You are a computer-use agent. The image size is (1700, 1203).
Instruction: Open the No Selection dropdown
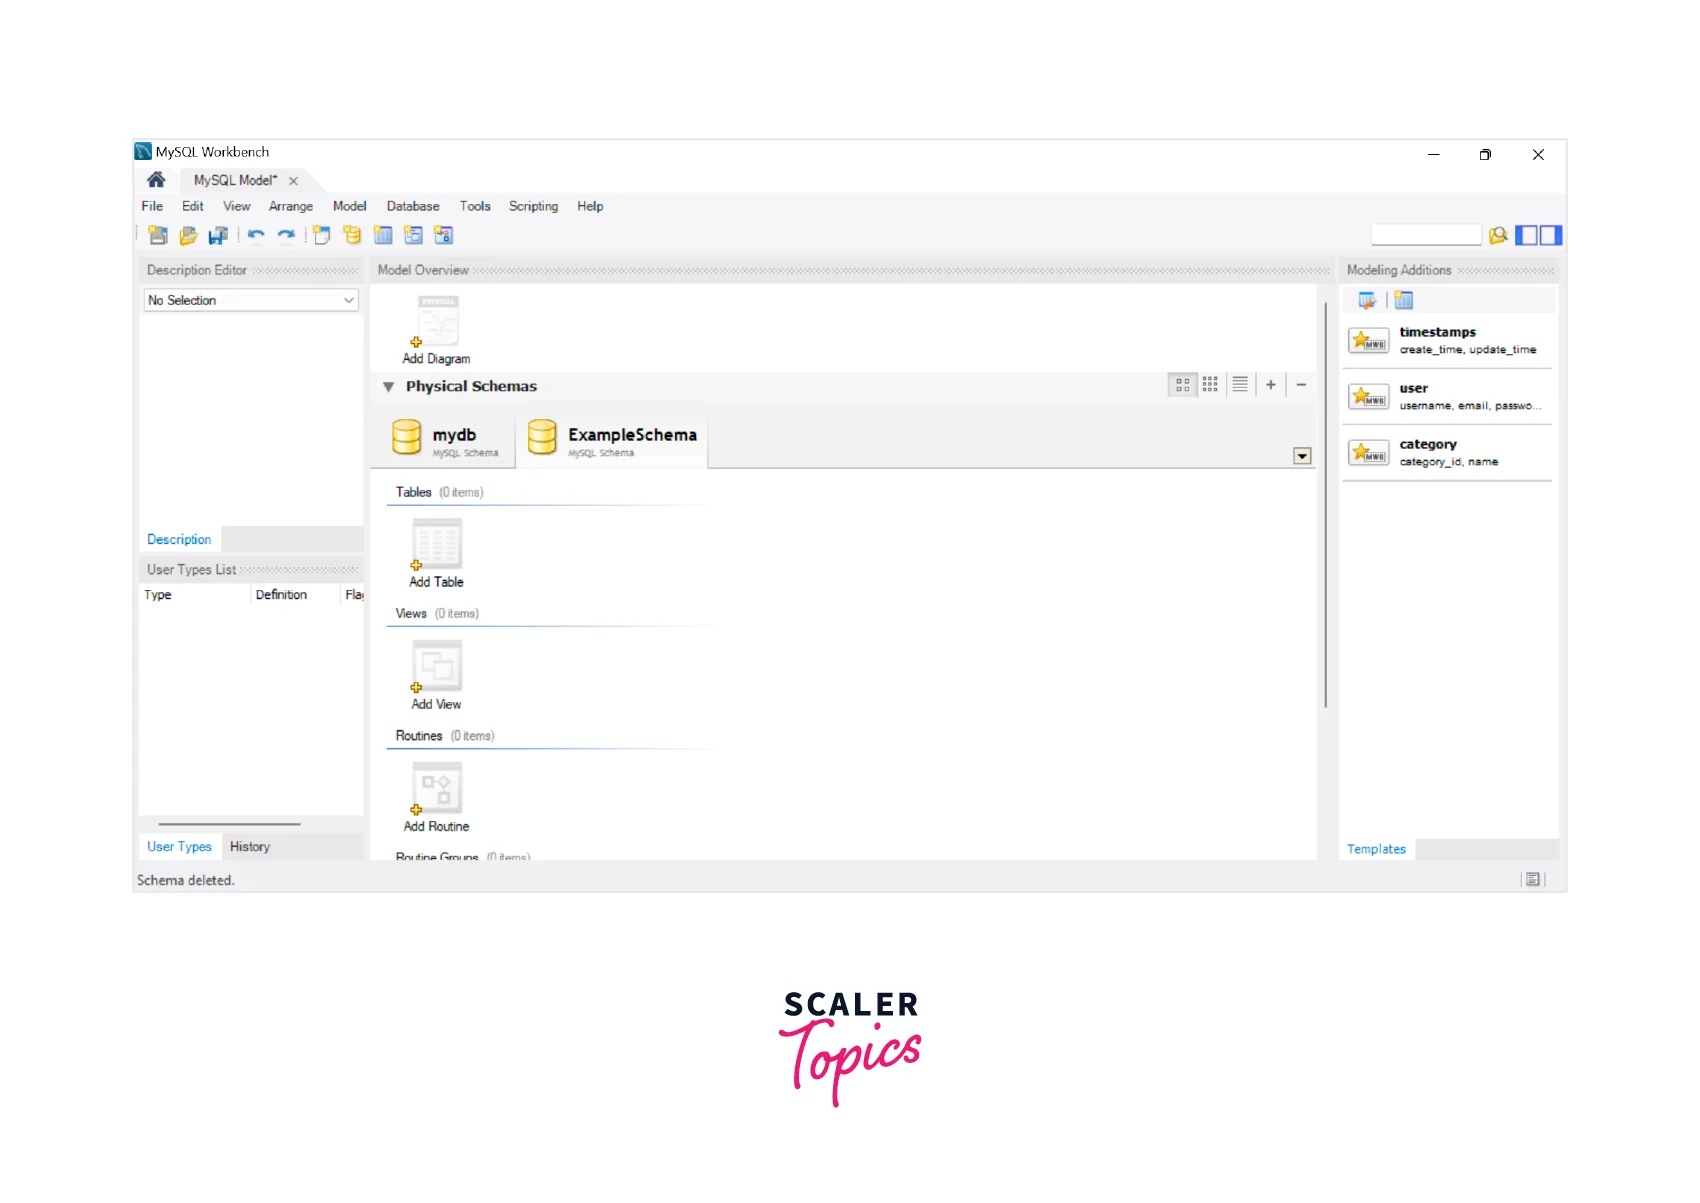pos(251,300)
